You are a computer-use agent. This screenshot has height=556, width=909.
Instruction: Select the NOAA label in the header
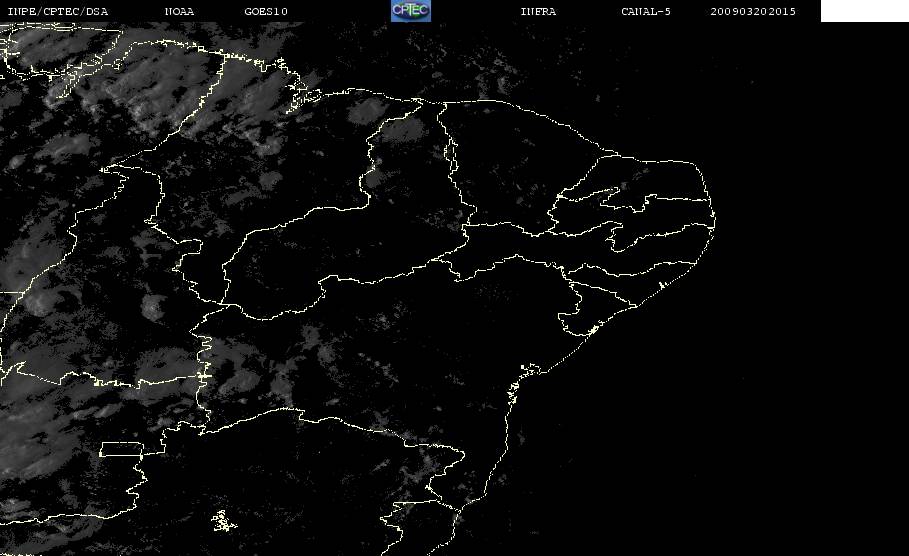click(179, 11)
